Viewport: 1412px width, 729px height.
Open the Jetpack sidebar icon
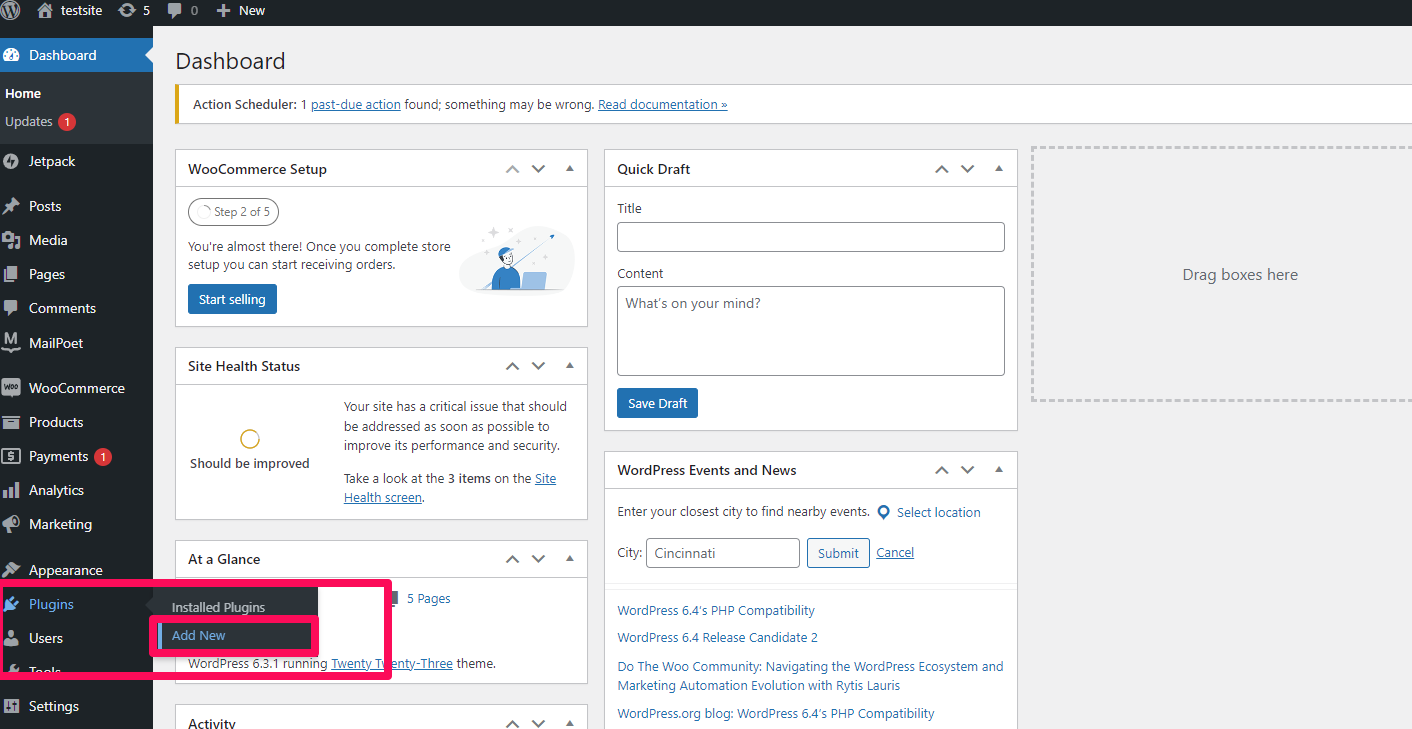12,161
